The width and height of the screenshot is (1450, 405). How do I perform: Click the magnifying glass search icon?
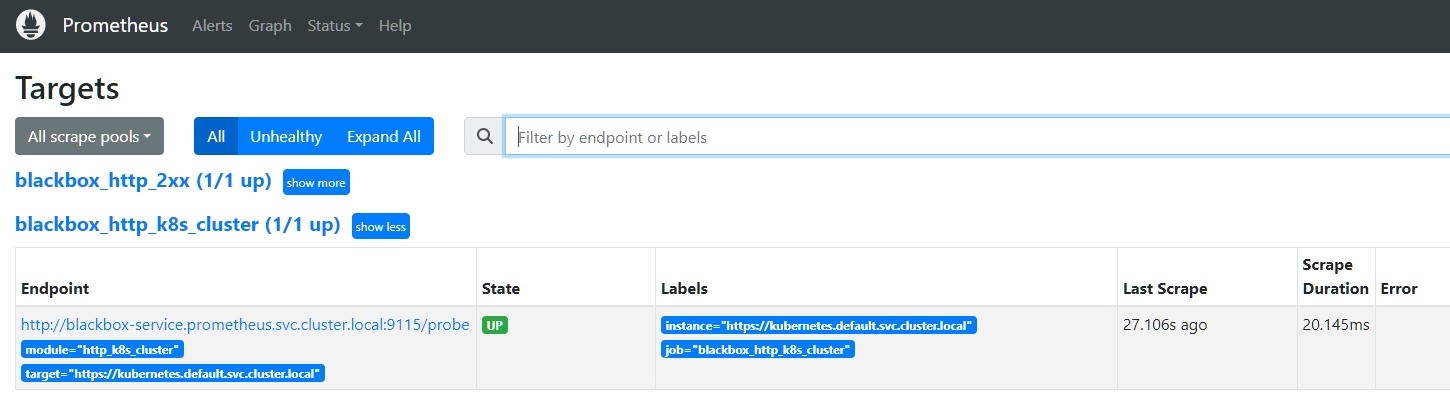tap(485, 137)
